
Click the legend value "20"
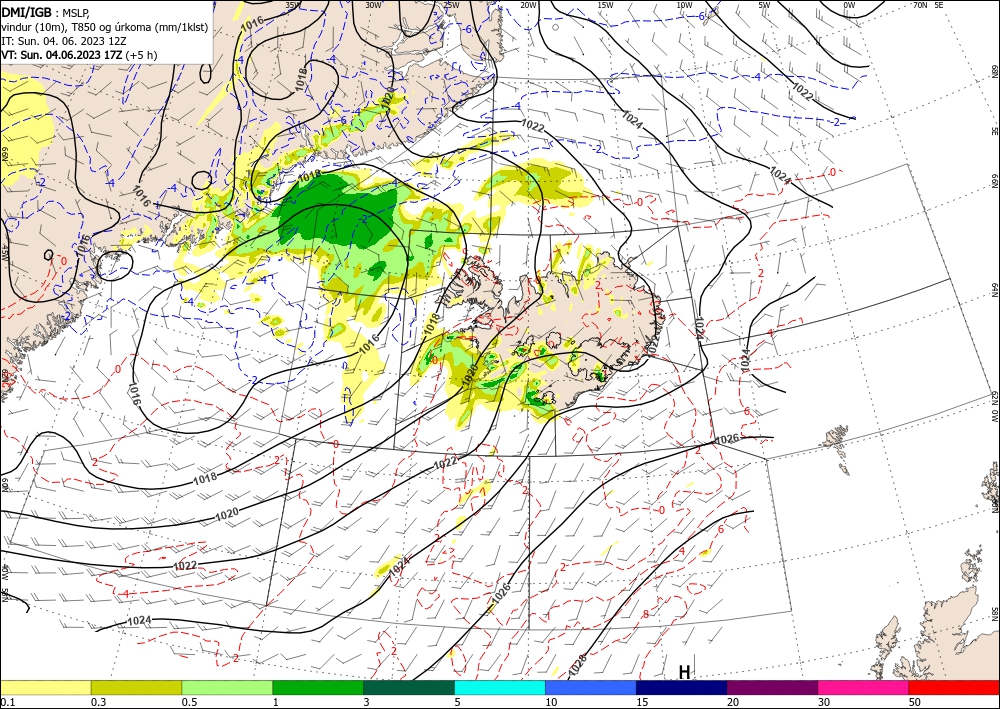click(733, 702)
